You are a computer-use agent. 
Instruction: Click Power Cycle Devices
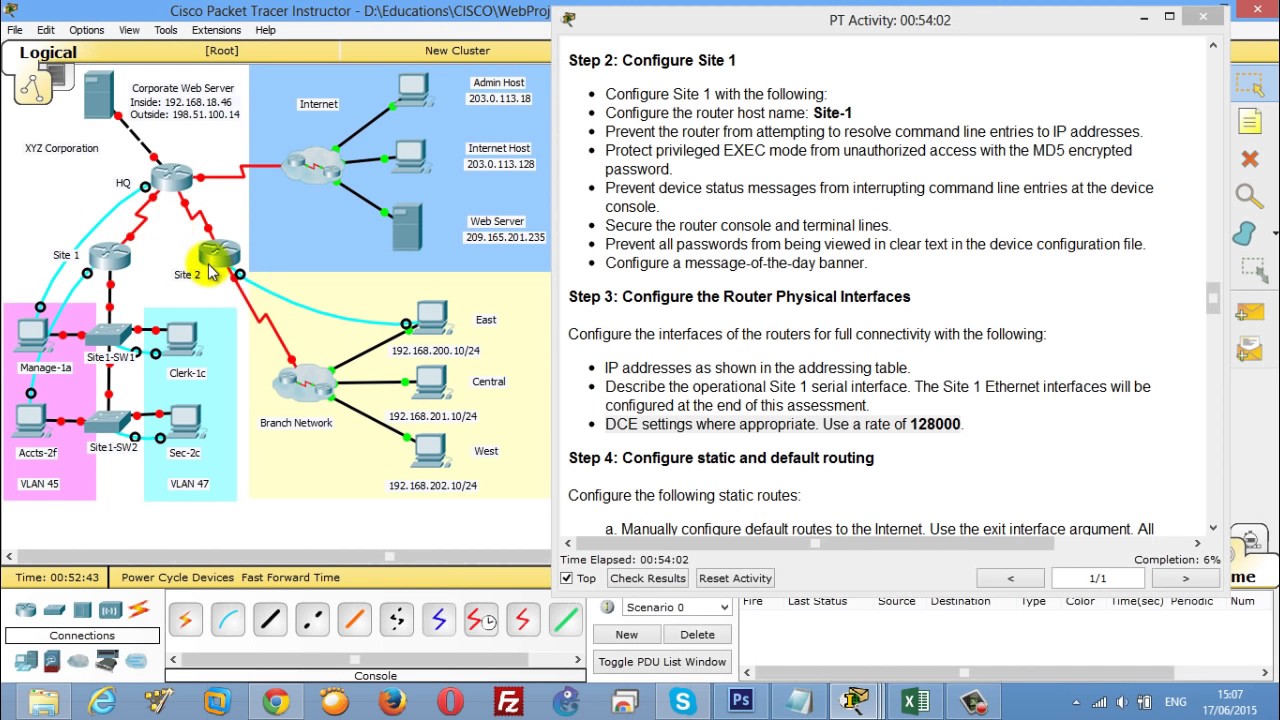coord(178,577)
